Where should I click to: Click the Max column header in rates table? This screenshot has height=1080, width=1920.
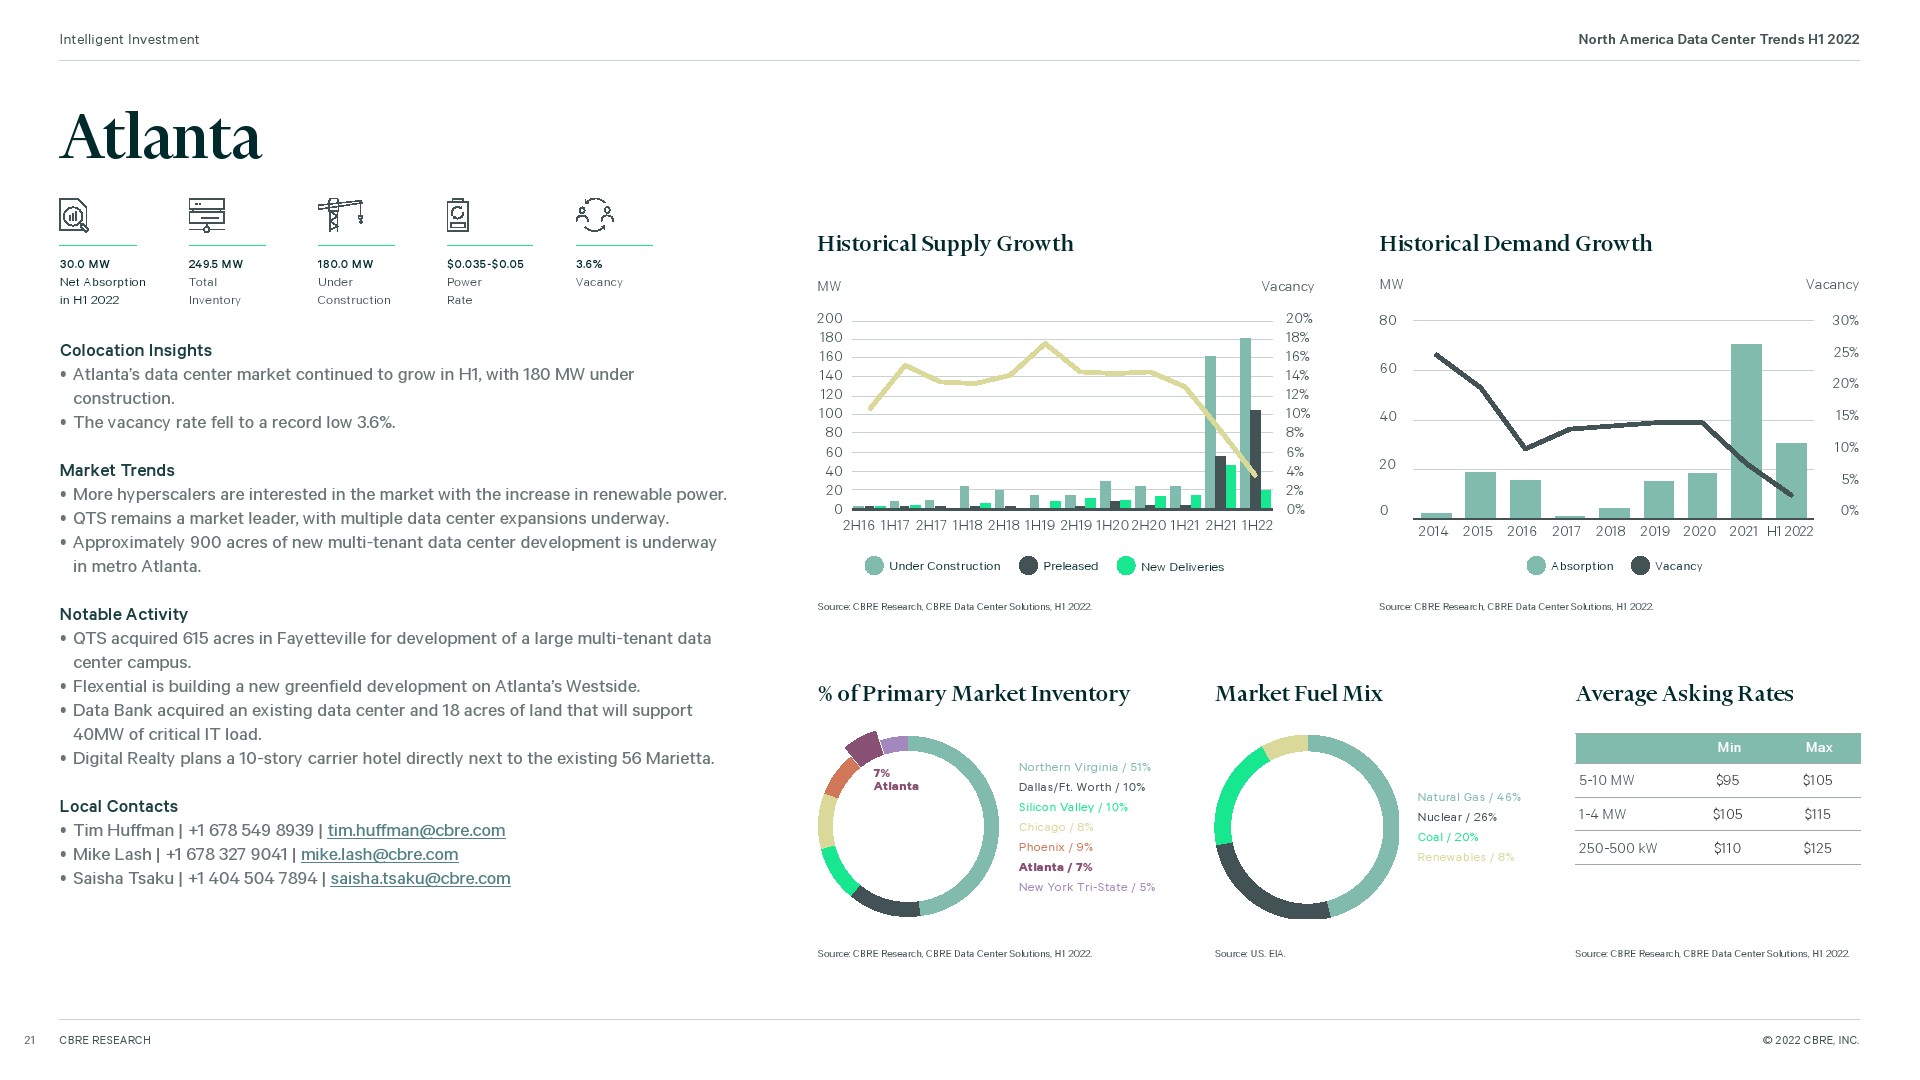[1818, 748]
